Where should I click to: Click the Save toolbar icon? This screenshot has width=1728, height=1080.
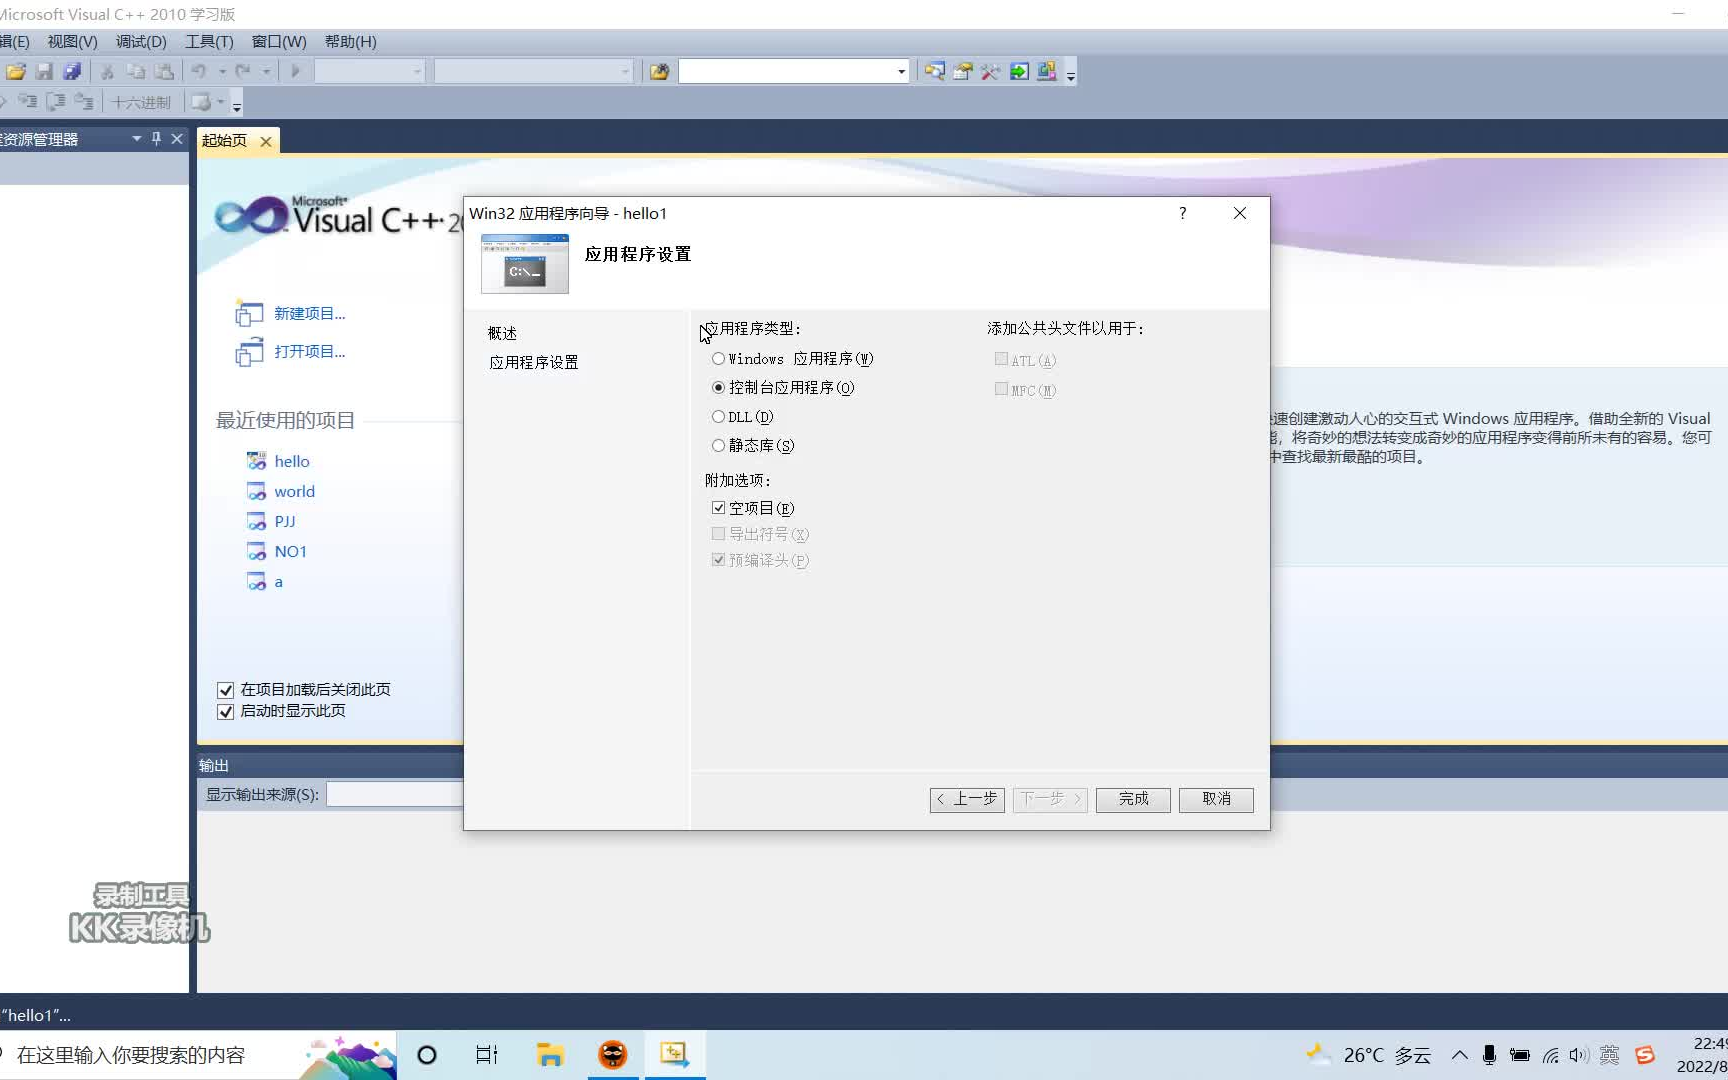point(44,72)
